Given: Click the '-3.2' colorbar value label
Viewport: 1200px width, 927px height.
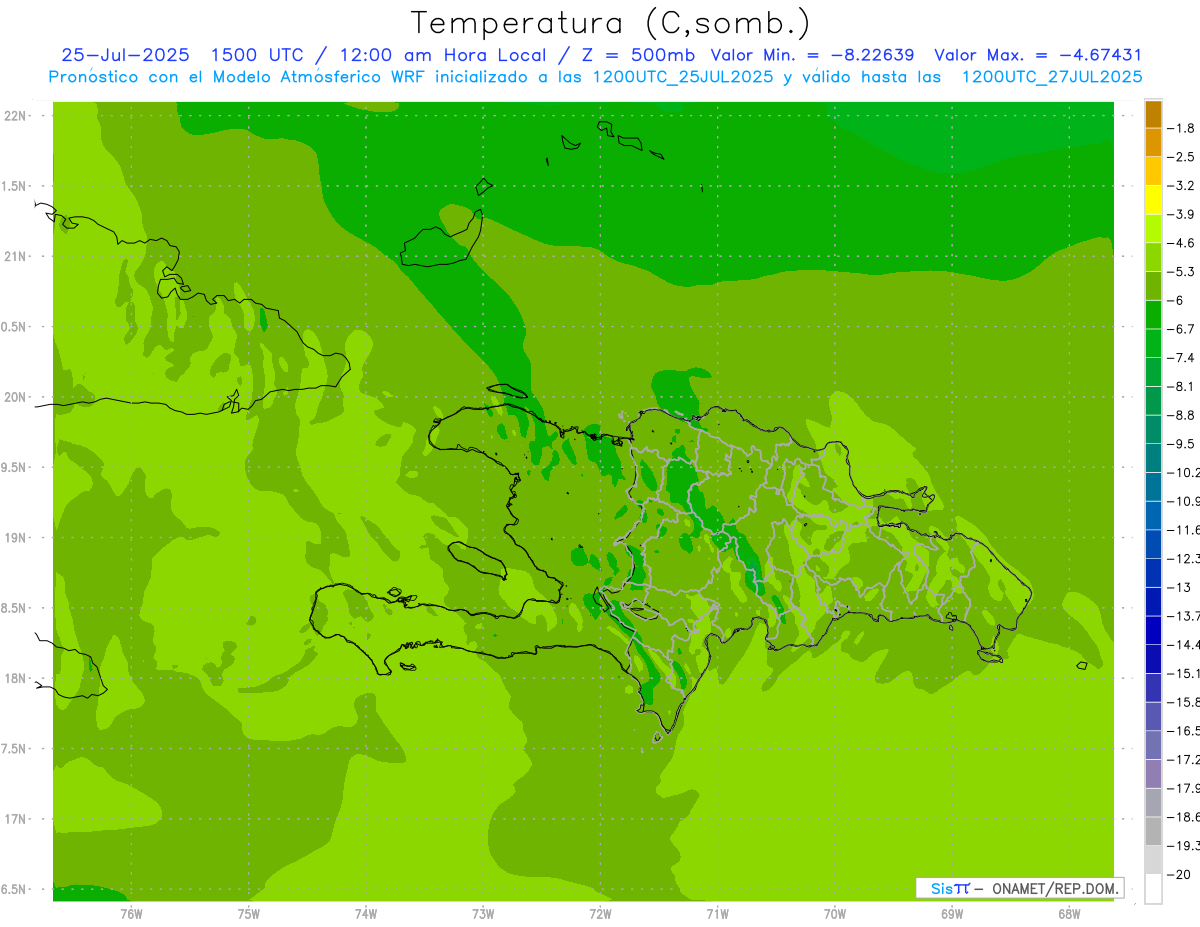Looking at the screenshot, I should click(1181, 186).
